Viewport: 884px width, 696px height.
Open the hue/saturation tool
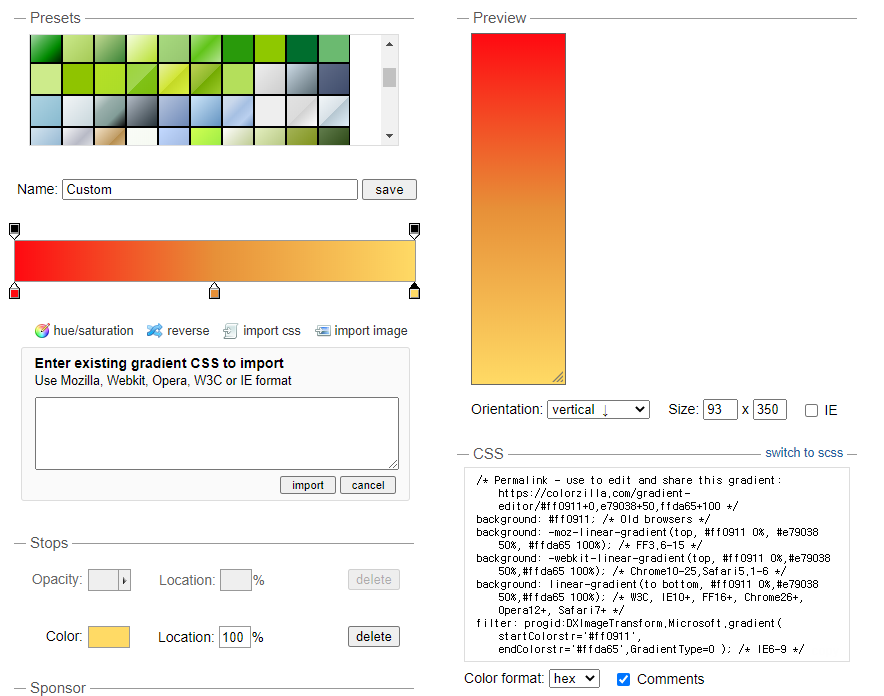pos(84,331)
